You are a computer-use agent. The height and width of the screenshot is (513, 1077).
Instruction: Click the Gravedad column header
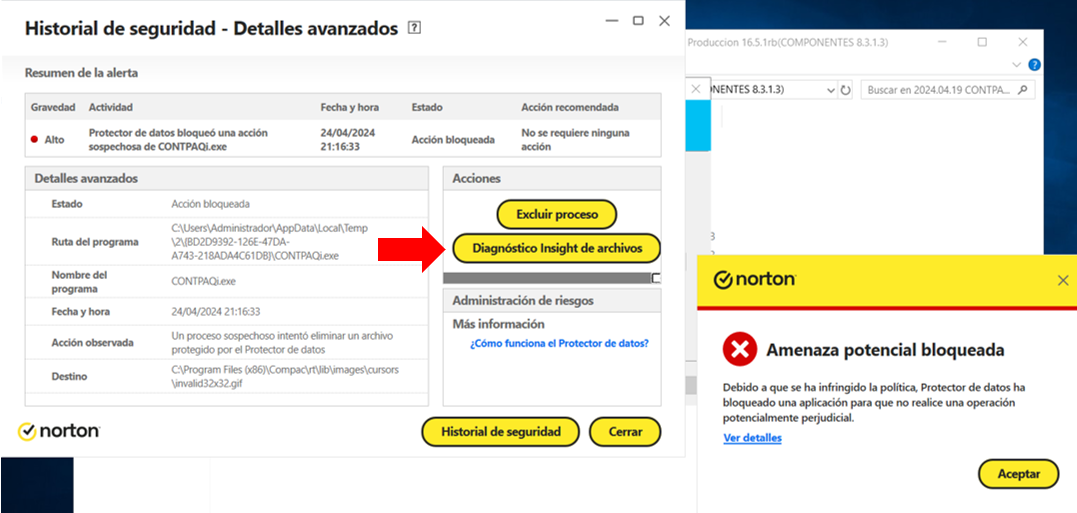(53, 107)
